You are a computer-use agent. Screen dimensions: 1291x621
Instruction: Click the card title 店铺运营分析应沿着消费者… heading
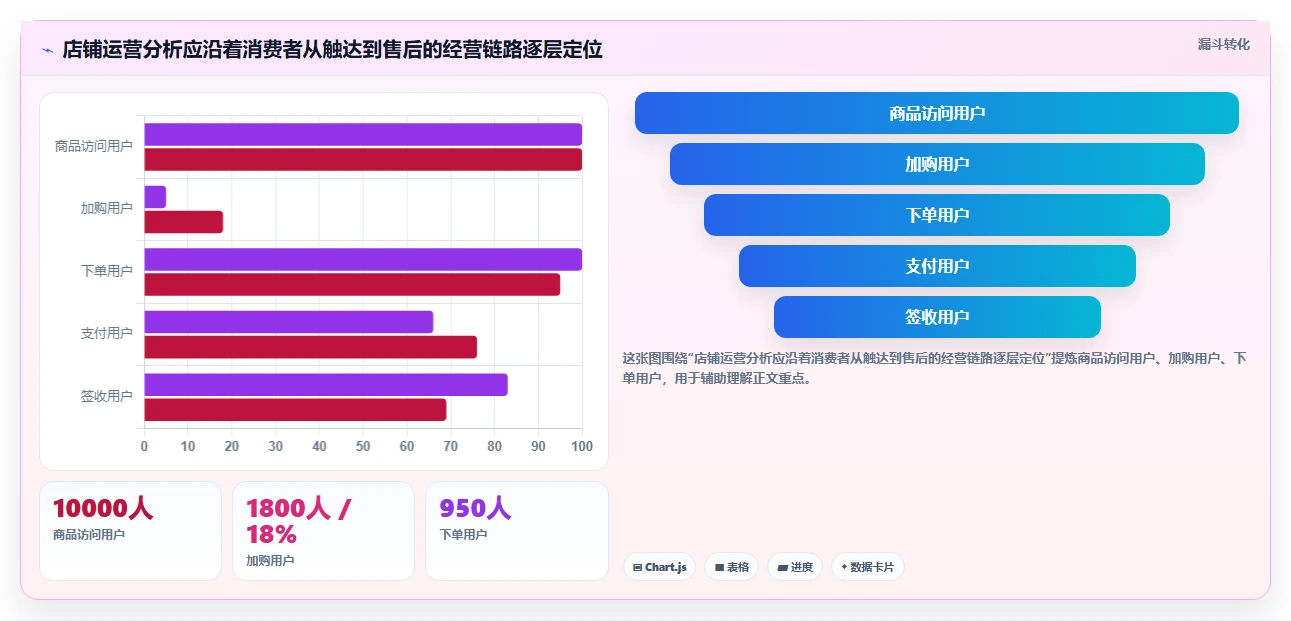pyautogui.click(x=332, y=49)
